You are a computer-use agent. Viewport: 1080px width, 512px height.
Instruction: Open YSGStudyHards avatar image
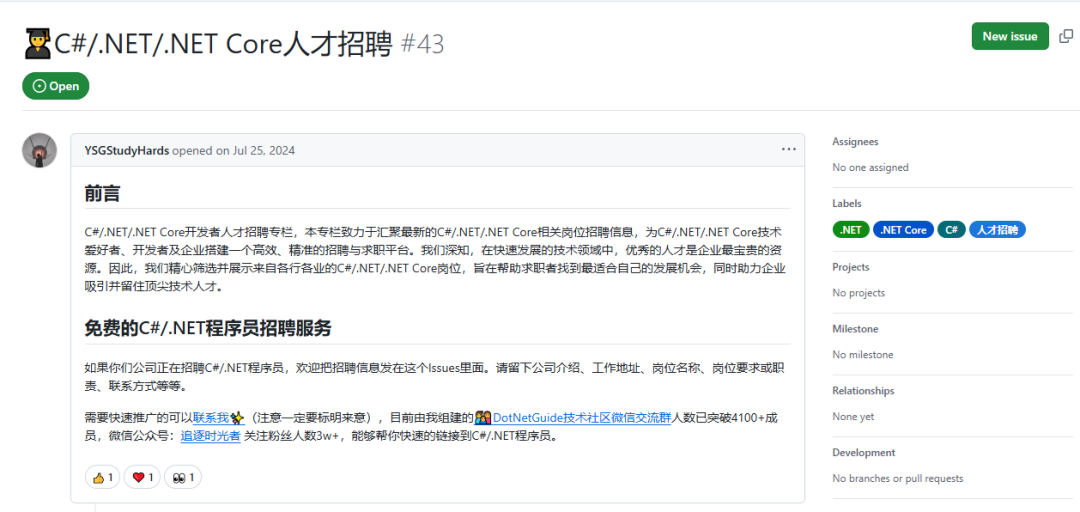40,150
